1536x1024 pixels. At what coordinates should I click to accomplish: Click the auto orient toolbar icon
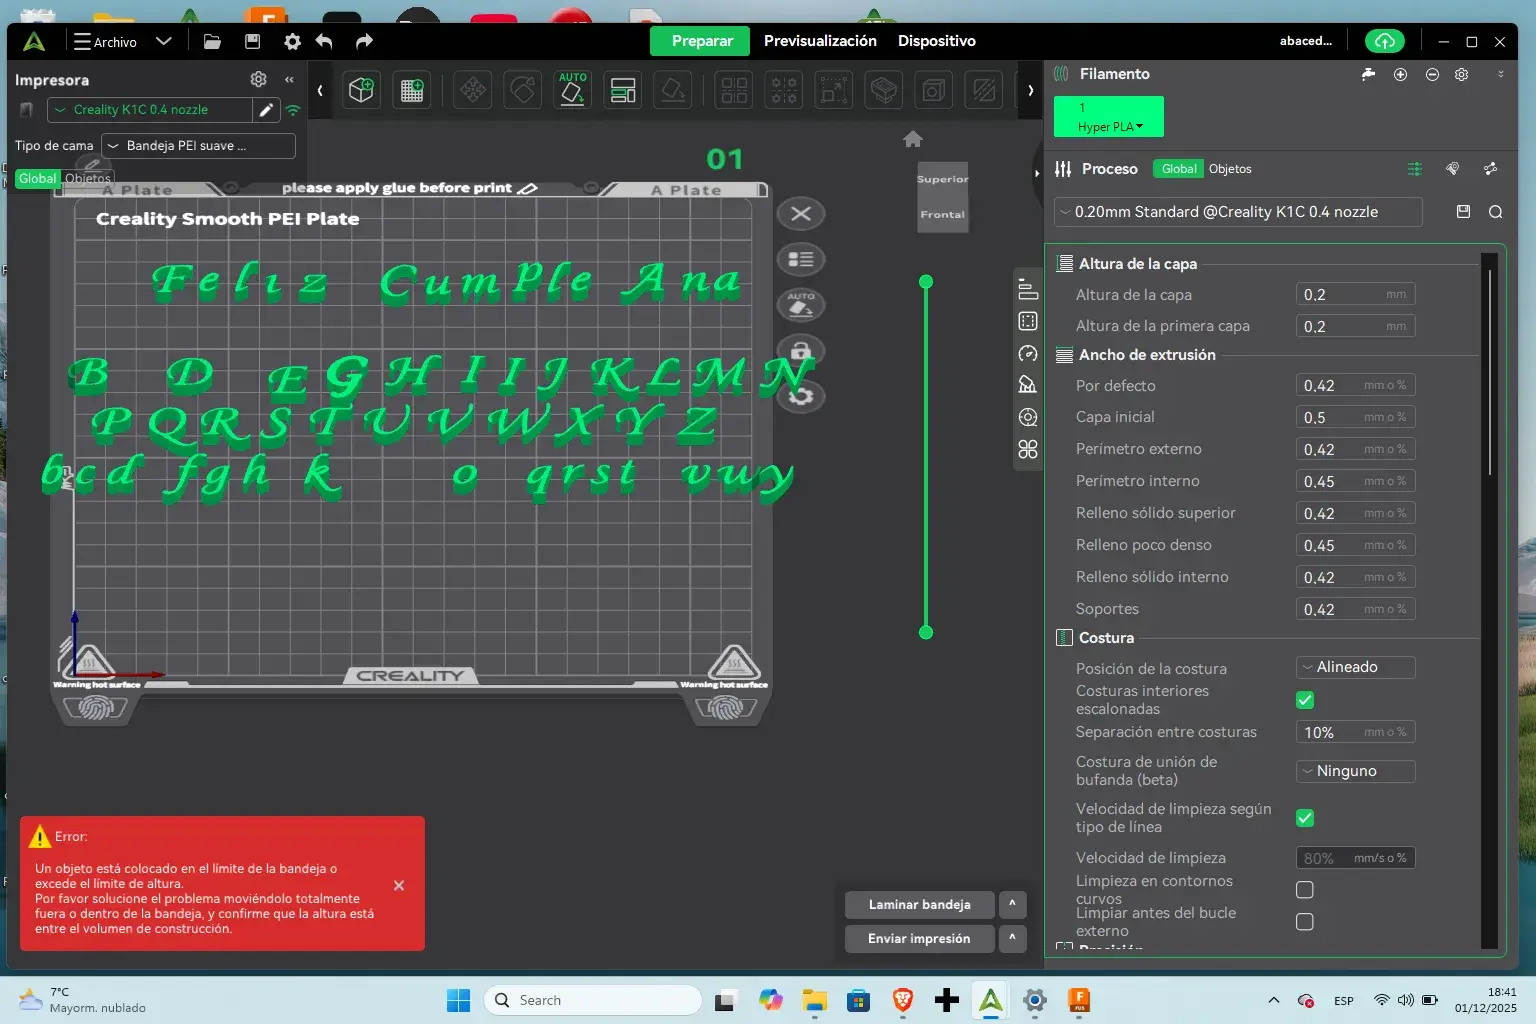(x=572, y=90)
